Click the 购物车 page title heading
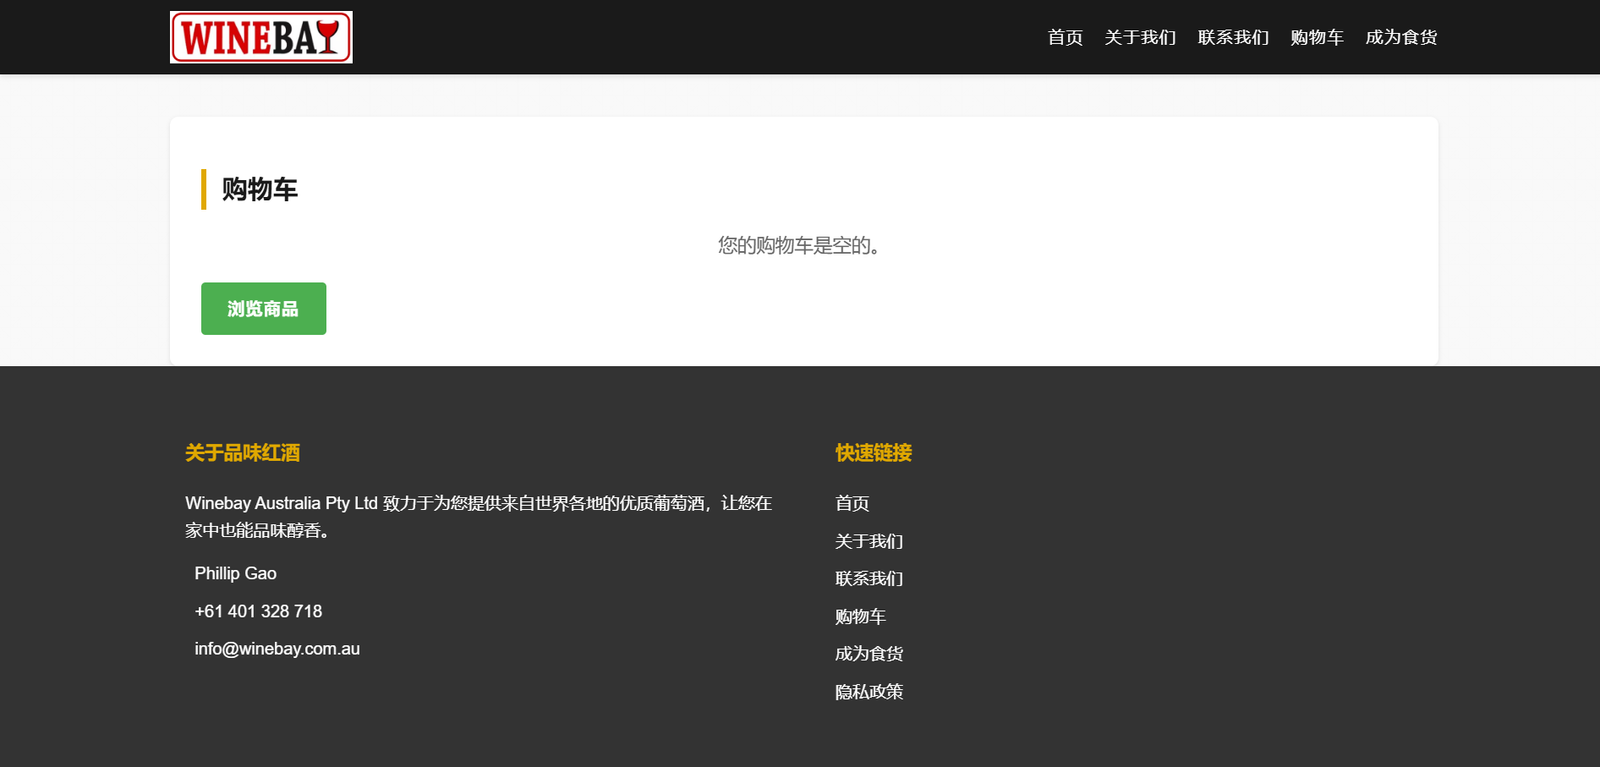 tap(260, 189)
